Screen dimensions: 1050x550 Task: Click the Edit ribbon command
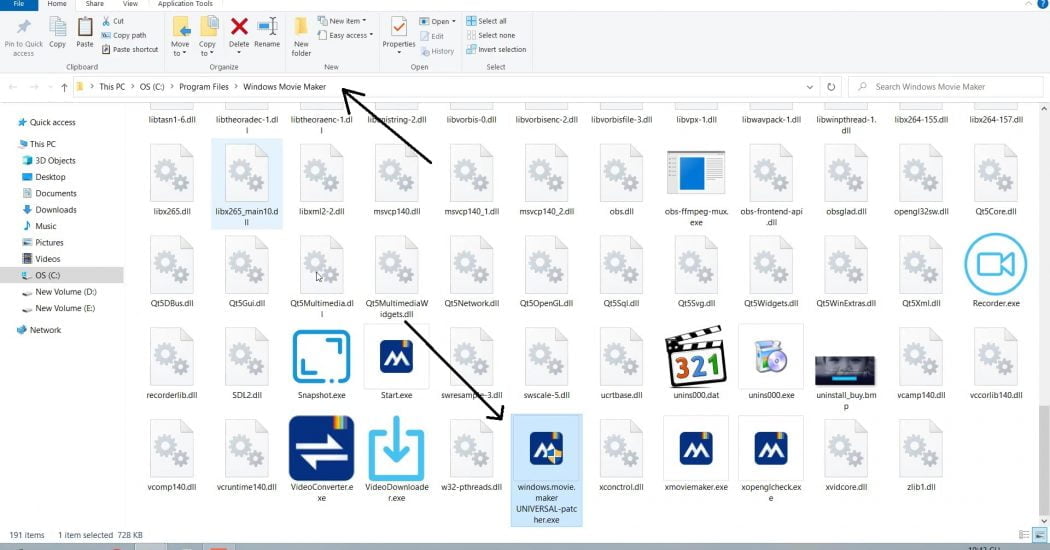(x=432, y=36)
